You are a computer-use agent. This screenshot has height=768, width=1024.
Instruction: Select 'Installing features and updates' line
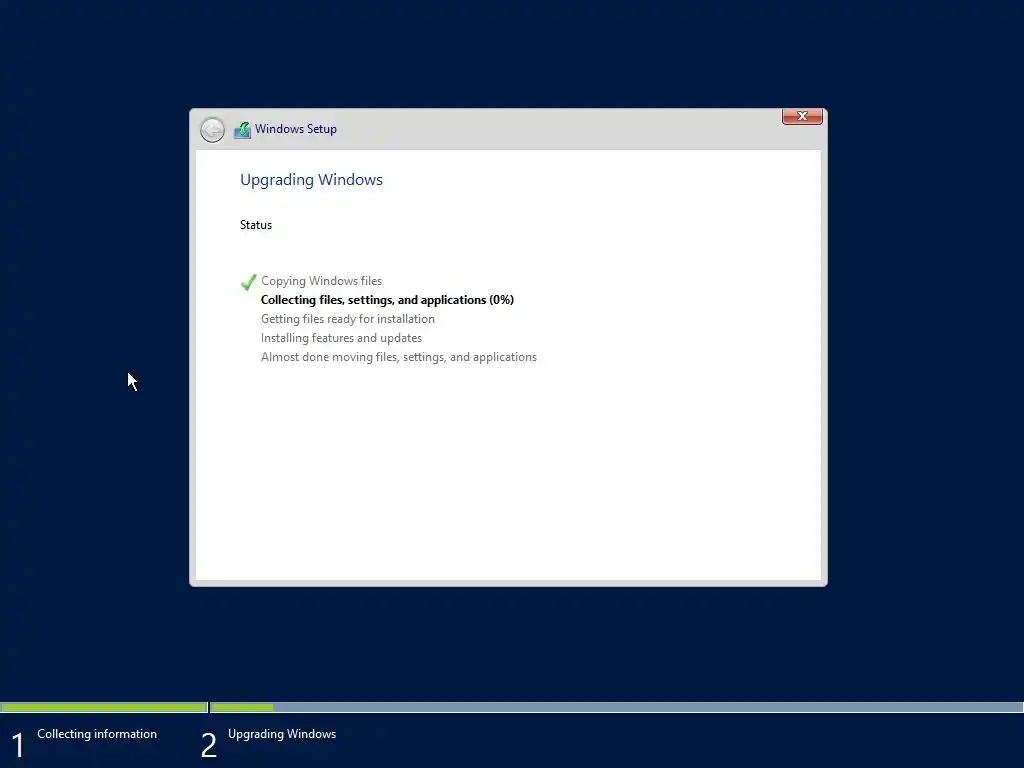341,338
